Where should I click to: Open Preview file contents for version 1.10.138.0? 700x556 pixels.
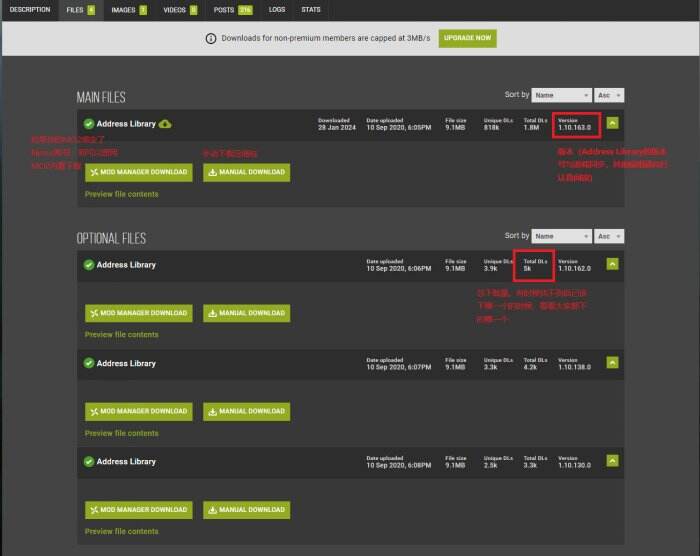(x=121, y=434)
